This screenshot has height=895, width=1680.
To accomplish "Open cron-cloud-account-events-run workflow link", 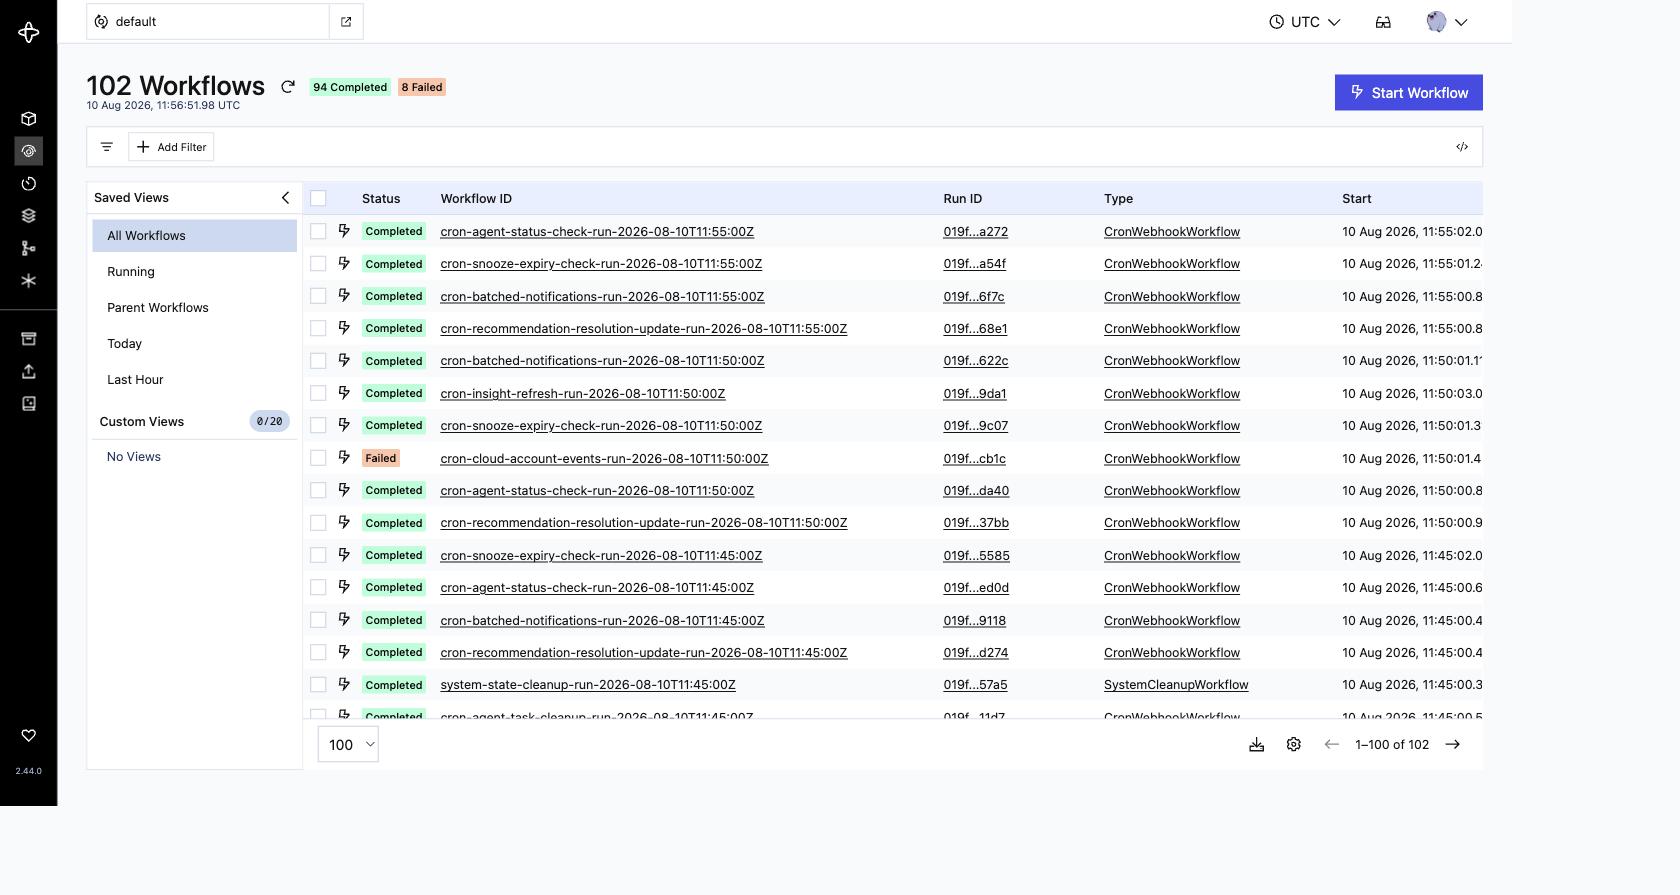I will 604,458.
